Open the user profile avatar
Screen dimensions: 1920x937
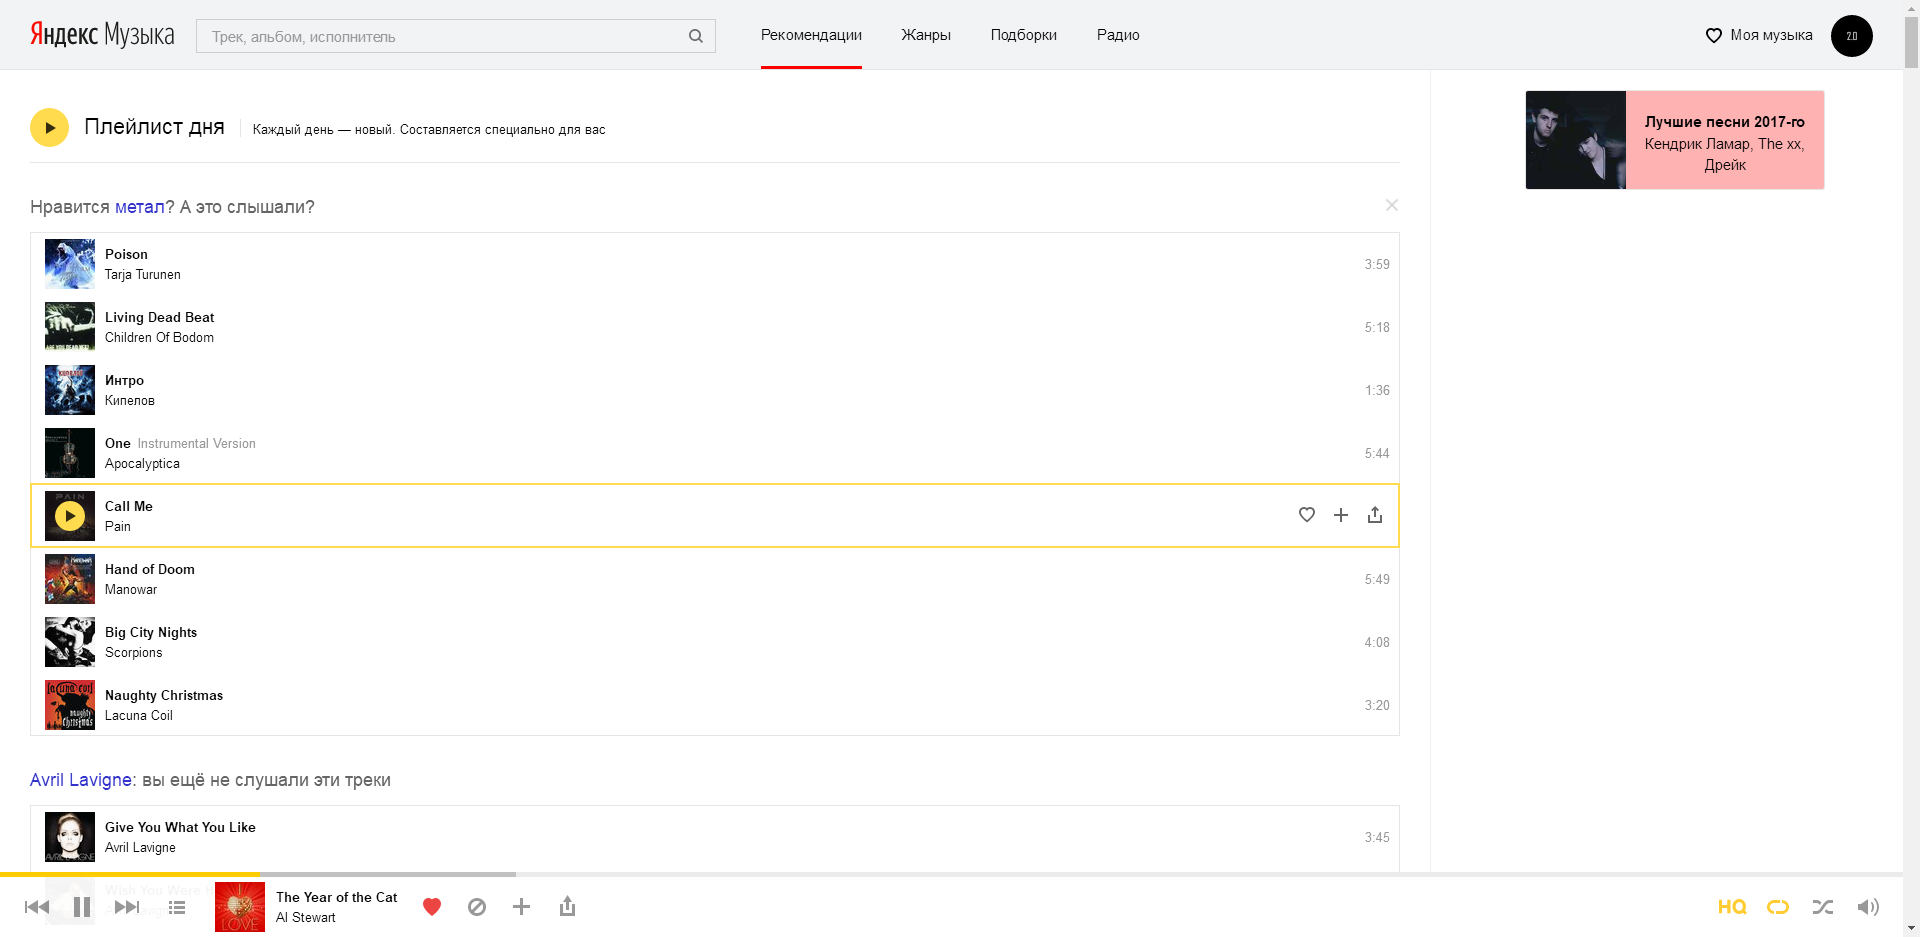1851,36
